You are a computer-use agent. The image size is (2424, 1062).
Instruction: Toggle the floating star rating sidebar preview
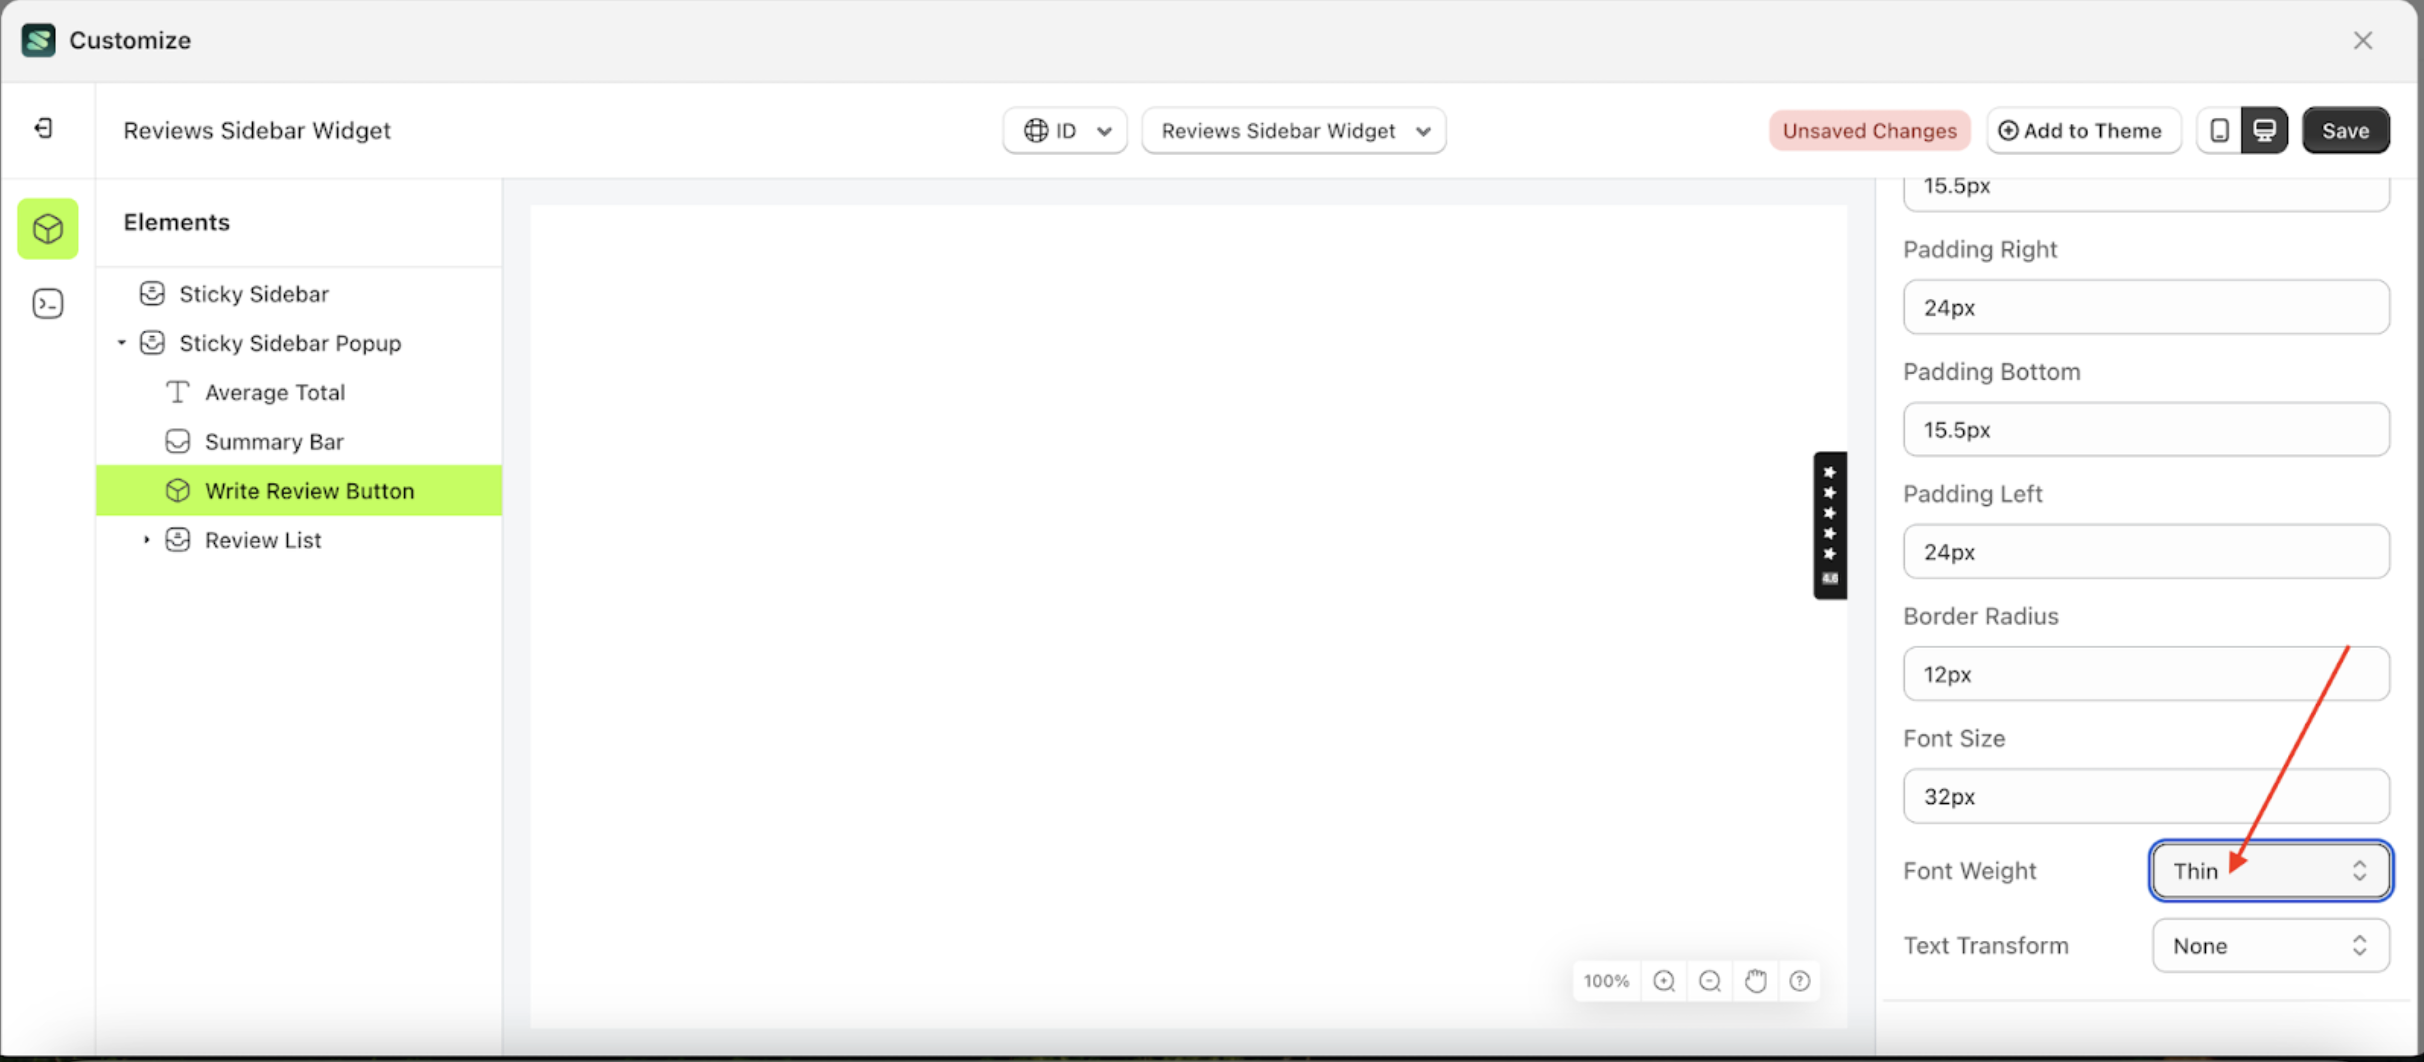[x=1829, y=525]
